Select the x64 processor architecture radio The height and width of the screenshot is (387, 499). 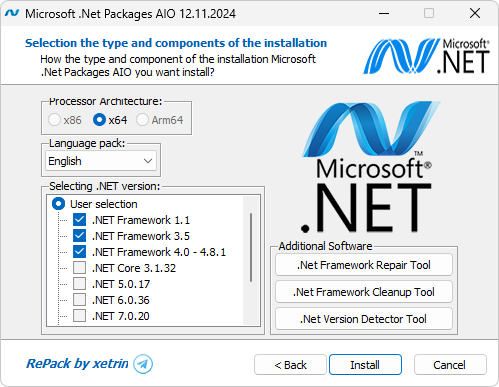tap(99, 120)
